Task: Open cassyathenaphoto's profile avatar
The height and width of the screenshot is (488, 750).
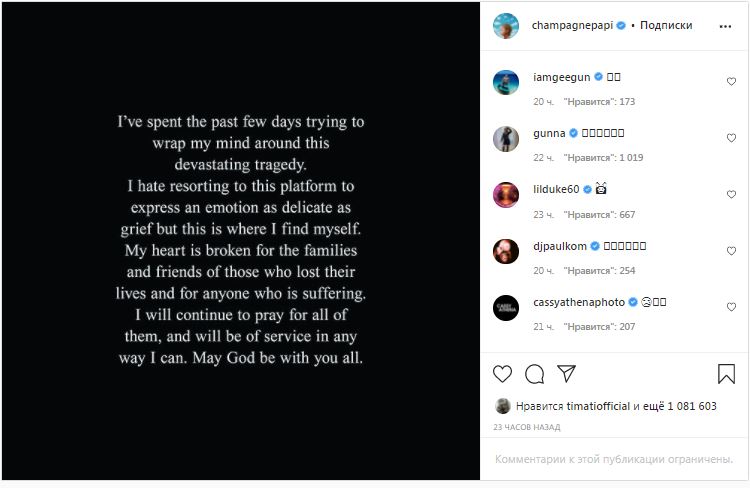Action: 506,307
